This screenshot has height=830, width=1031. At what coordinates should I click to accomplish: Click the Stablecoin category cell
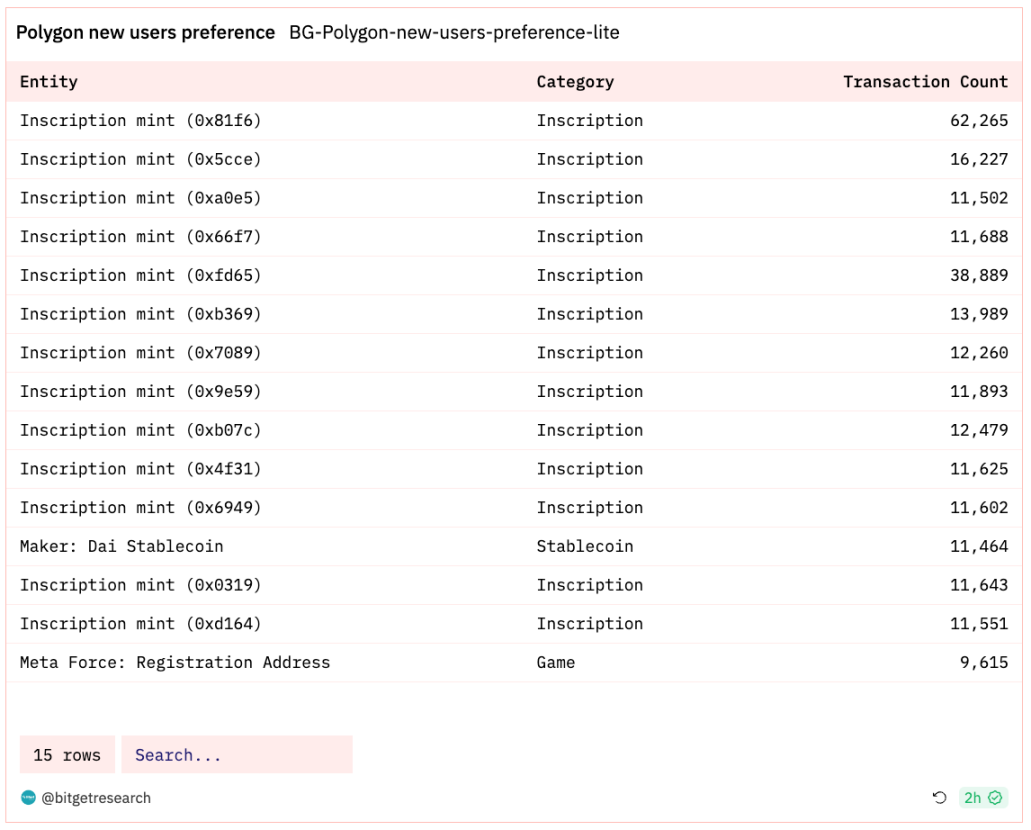(585, 546)
